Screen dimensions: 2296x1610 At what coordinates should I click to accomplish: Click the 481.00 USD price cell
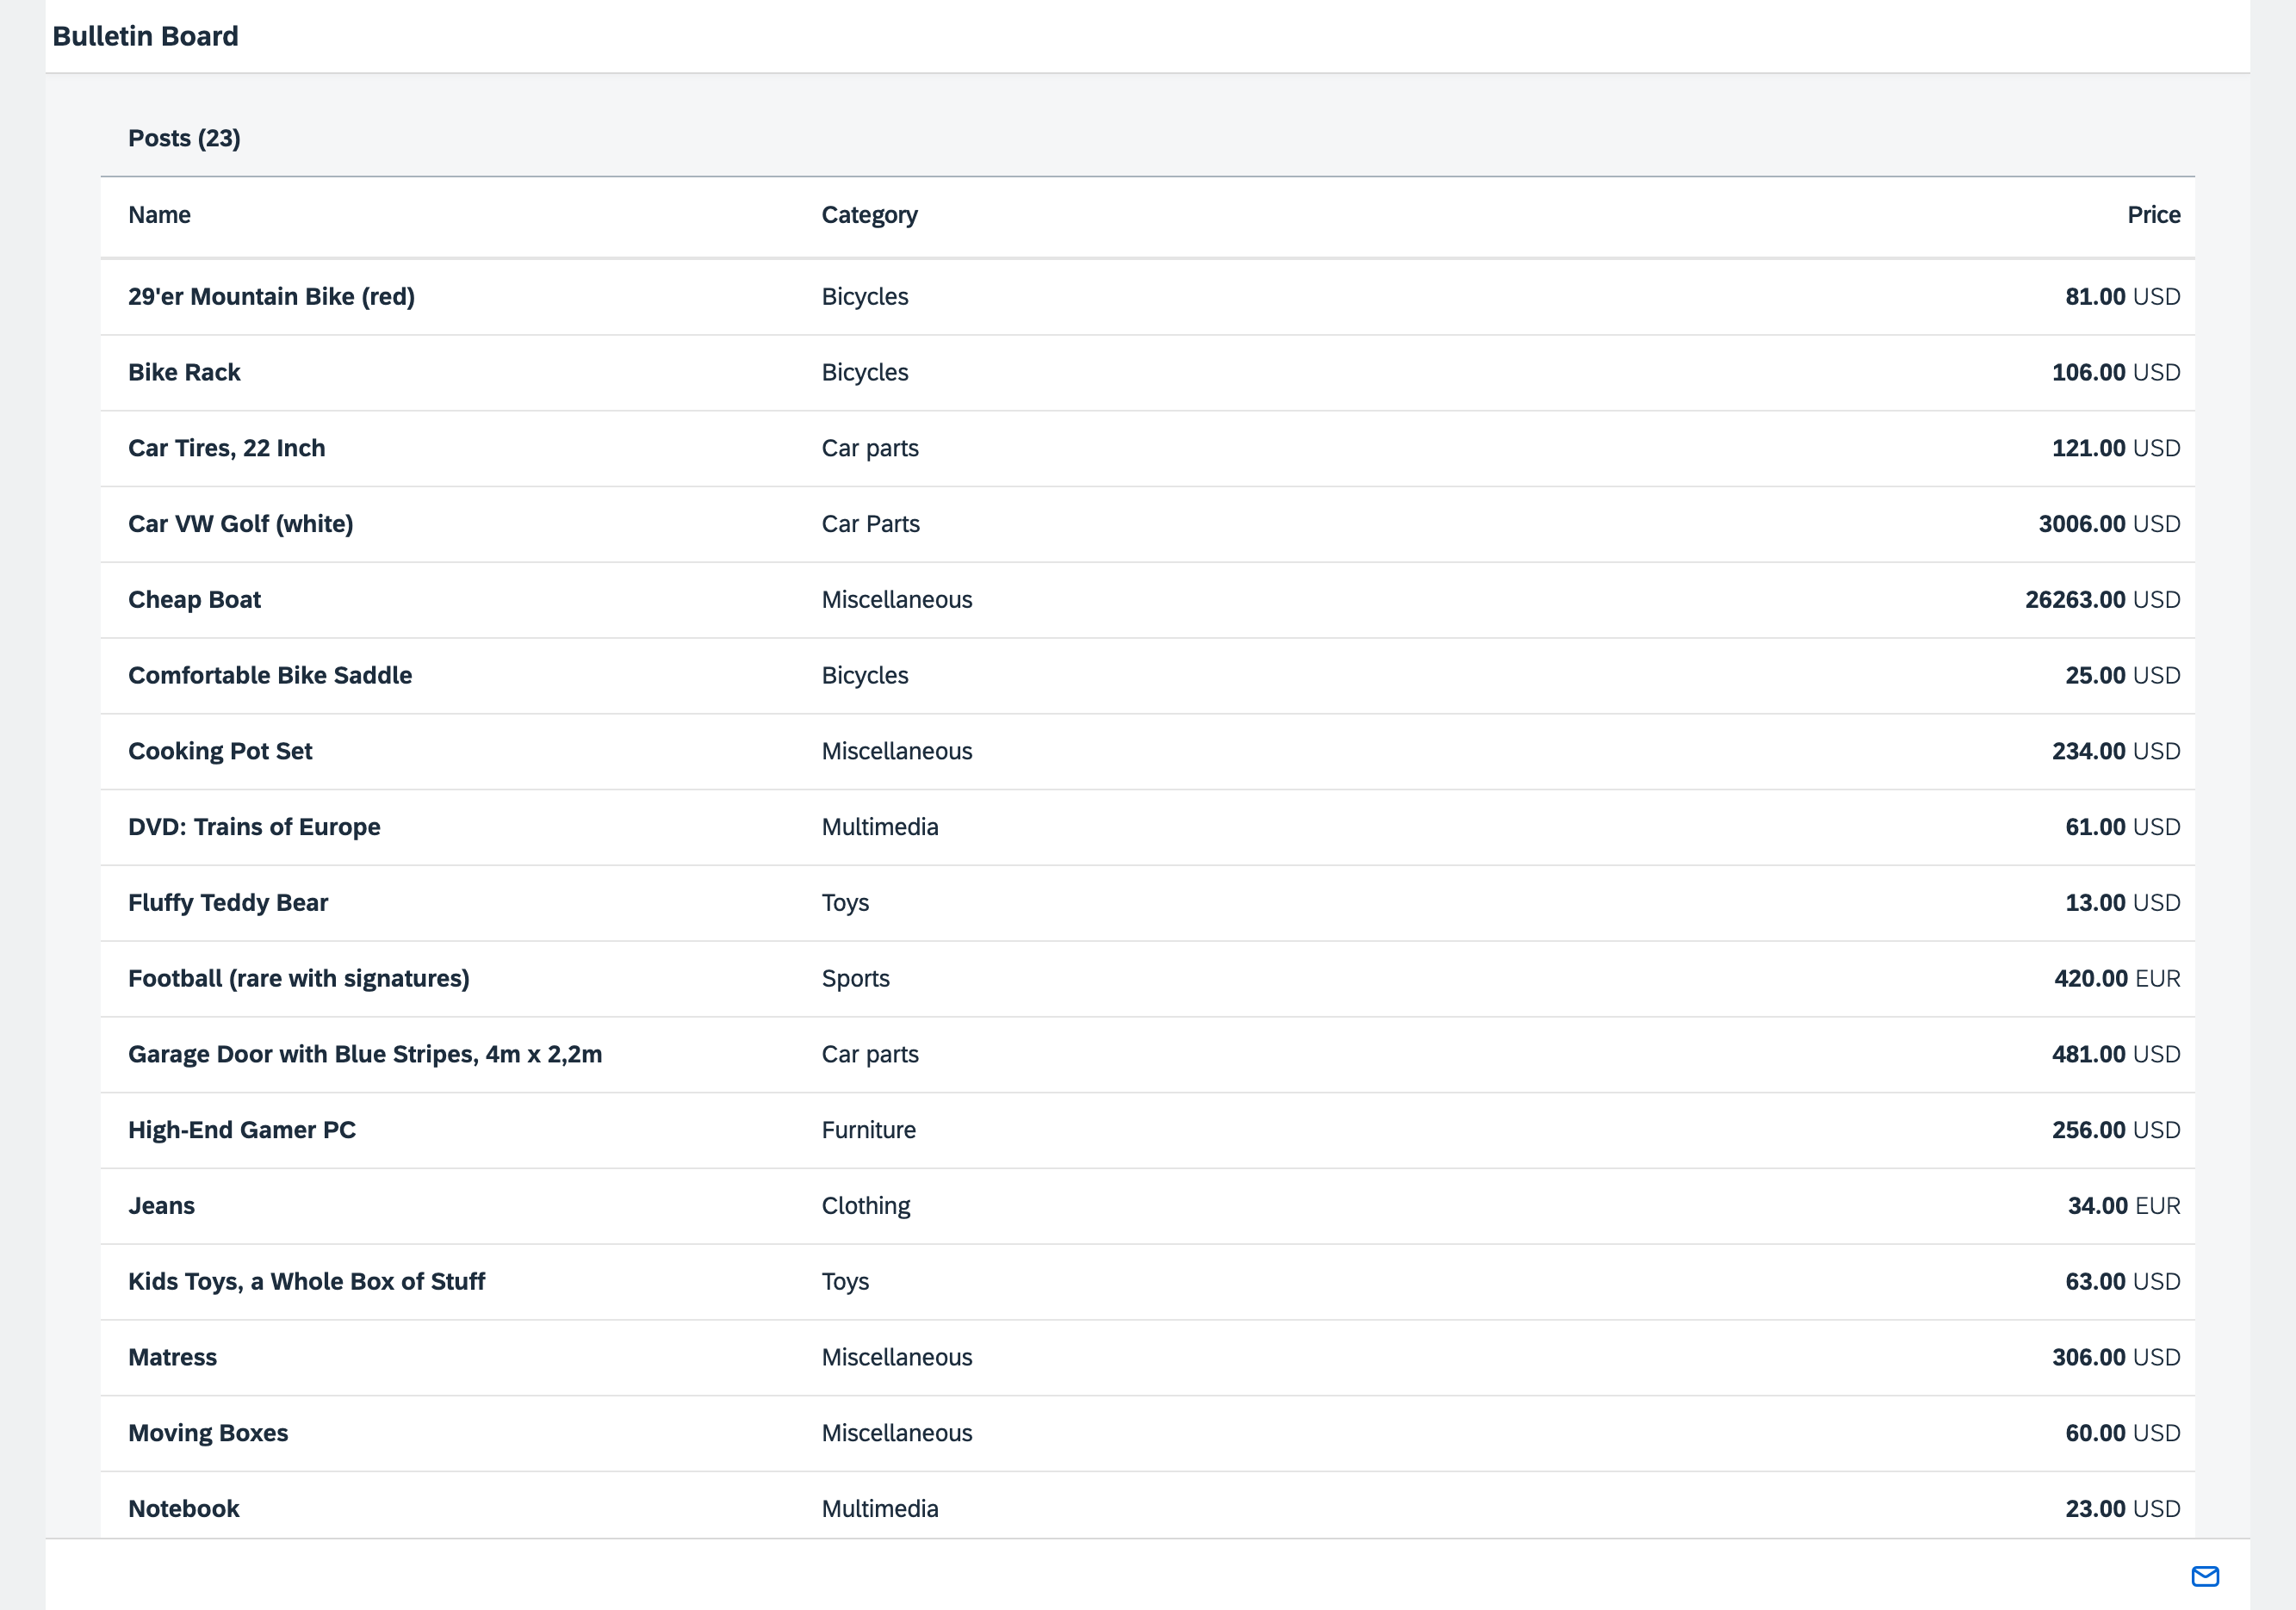[2116, 1055]
